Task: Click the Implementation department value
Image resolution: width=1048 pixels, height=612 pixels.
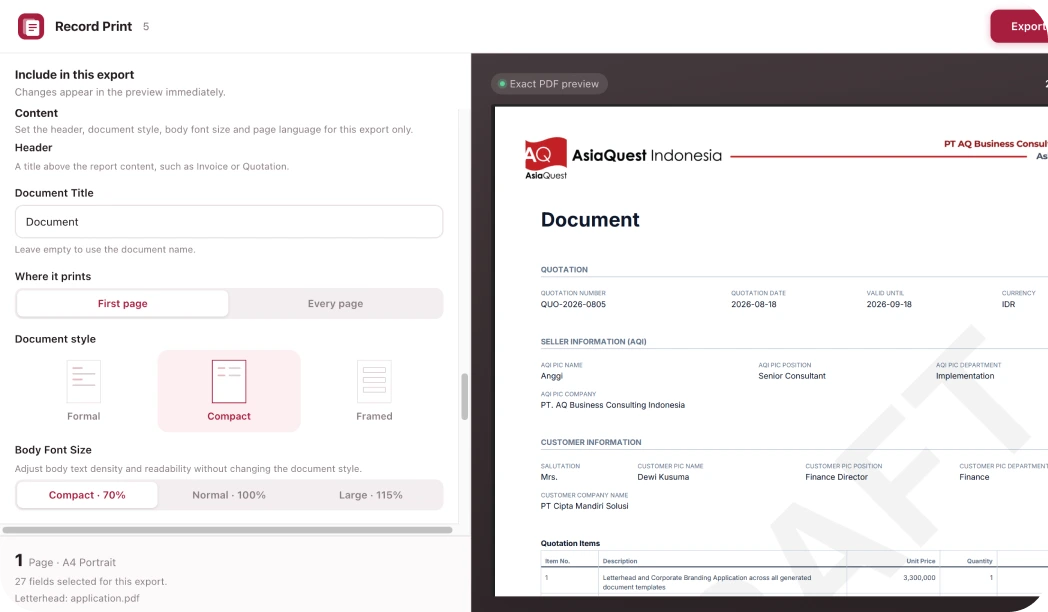Action: point(965,376)
